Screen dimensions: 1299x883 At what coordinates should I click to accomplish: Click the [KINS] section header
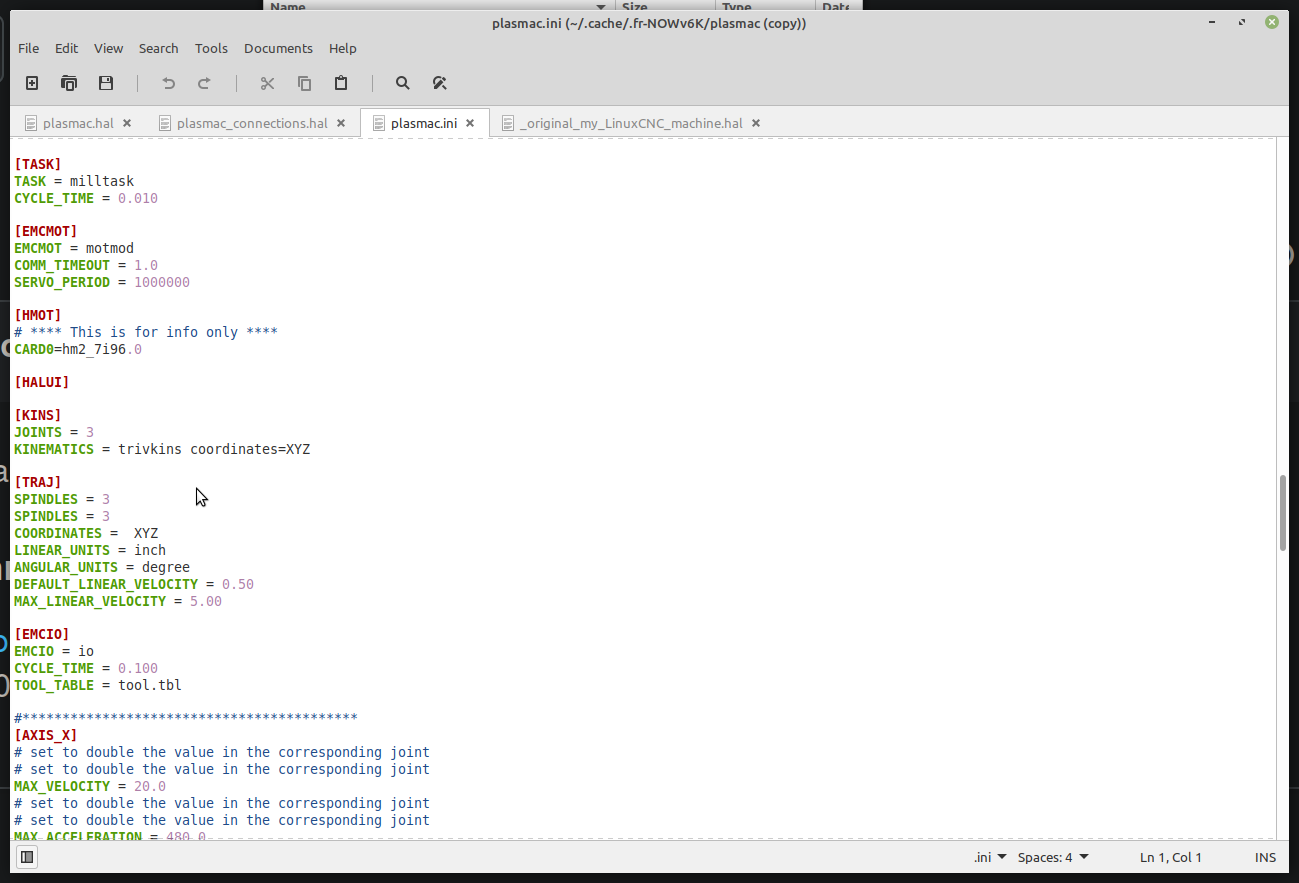point(38,416)
